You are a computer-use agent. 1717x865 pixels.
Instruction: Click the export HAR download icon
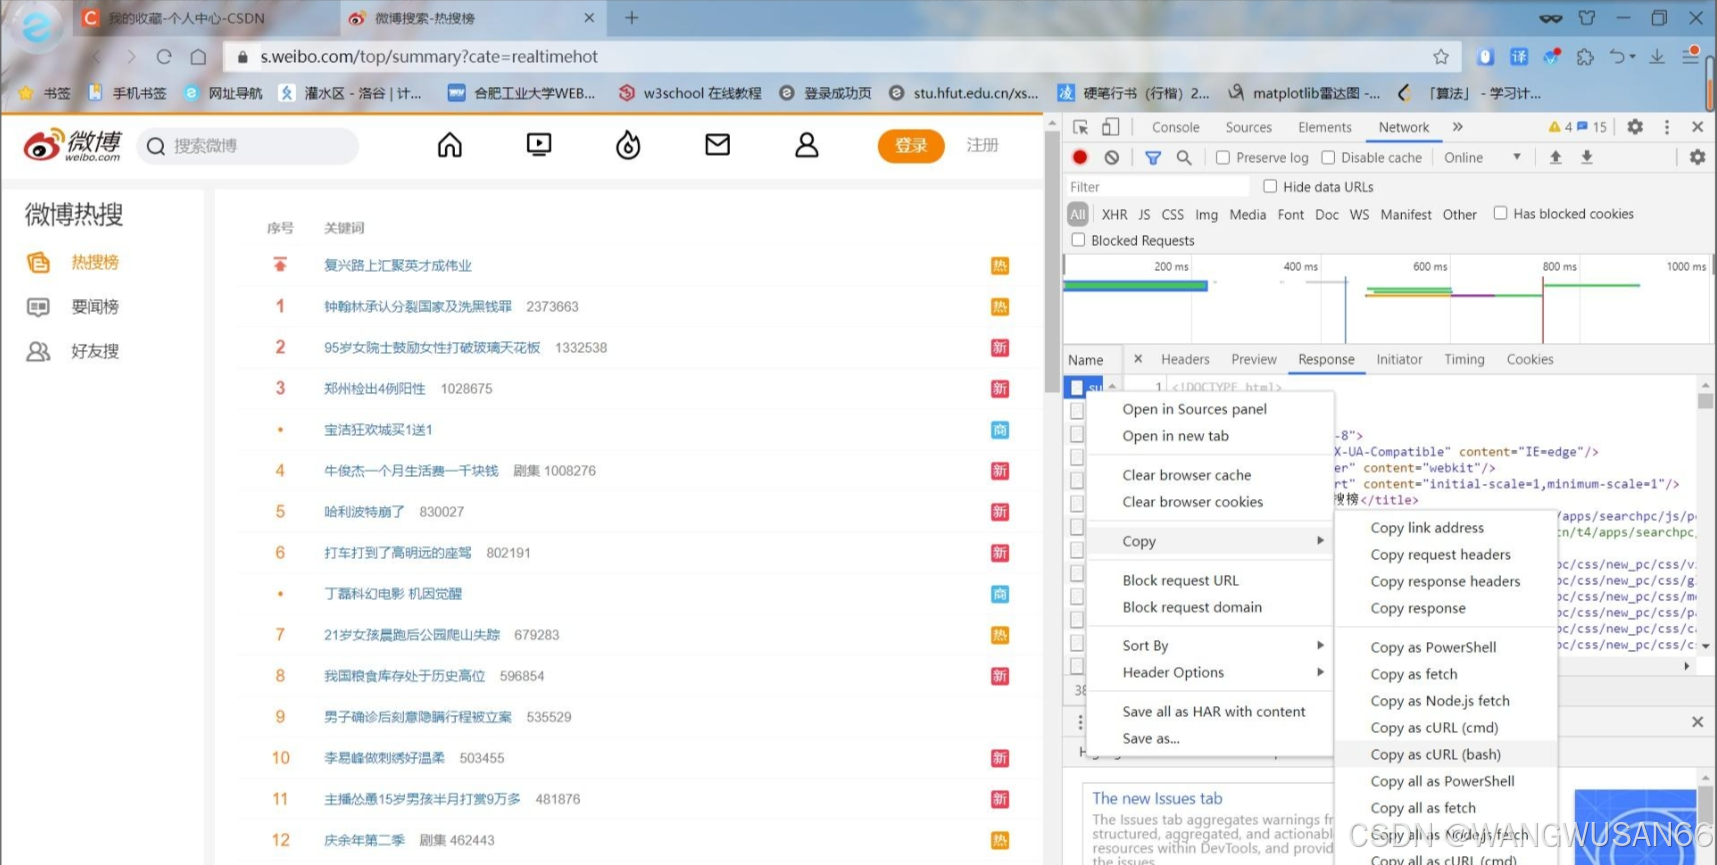(1587, 157)
